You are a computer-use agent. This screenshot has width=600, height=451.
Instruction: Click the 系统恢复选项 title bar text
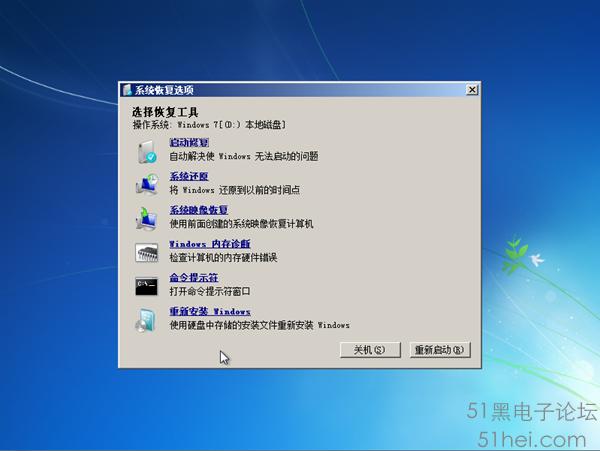[x=164, y=90]
